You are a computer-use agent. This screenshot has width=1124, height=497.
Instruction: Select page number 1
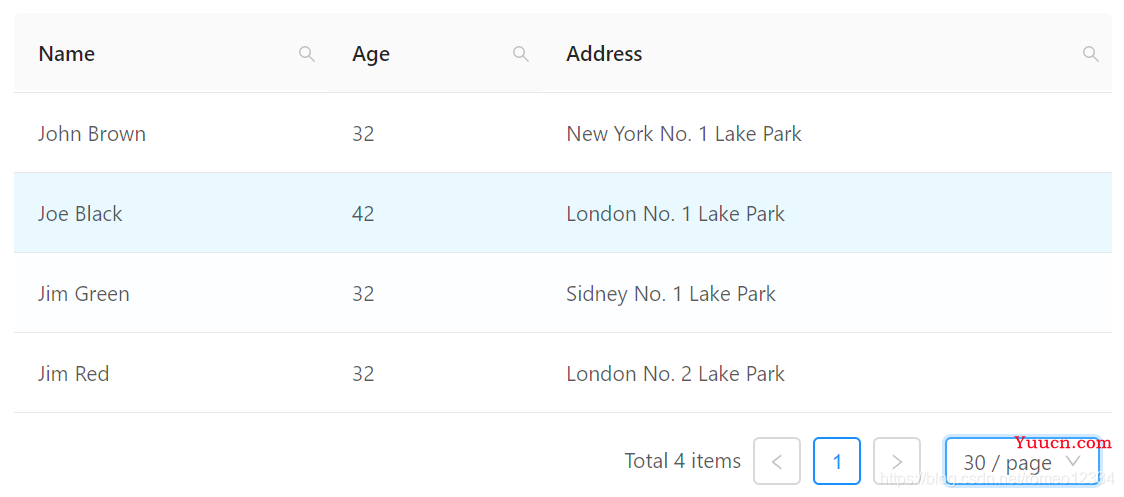click(x=837, y=461)
